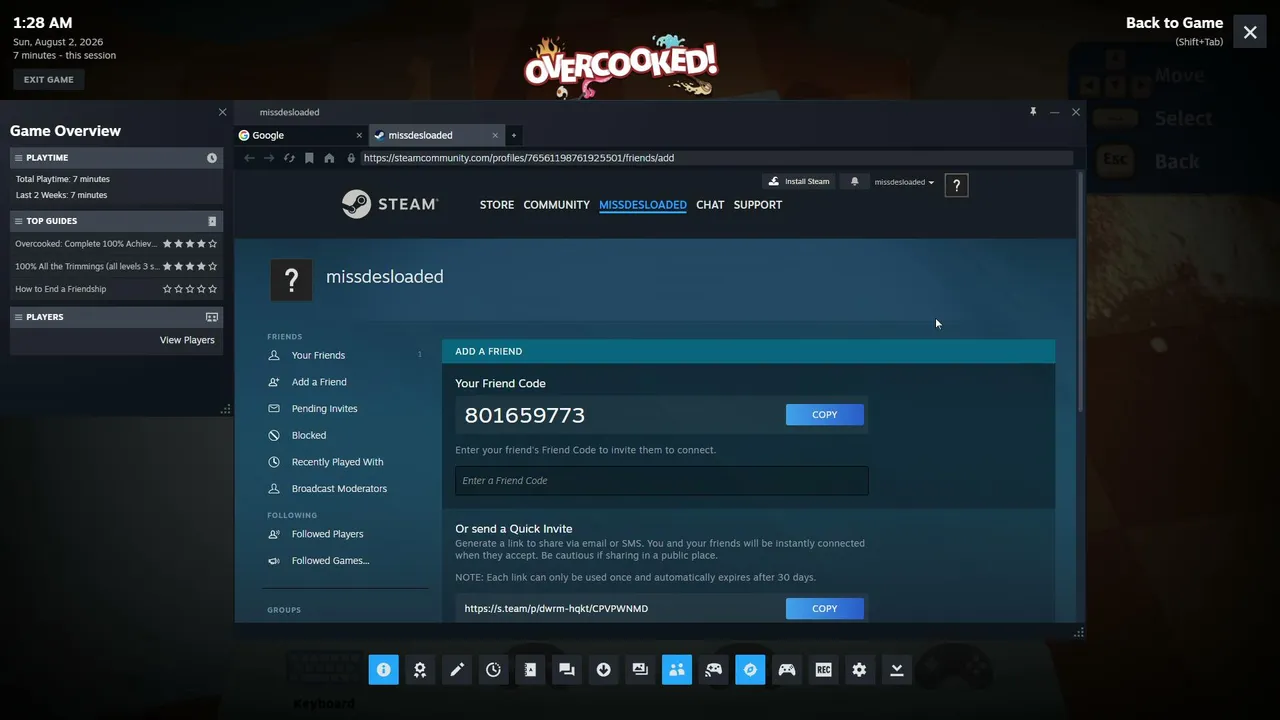The height and width of the screenshot is (720, 1280).
Task: Click the PLAYERS section header handle
Action: (18, 317)
